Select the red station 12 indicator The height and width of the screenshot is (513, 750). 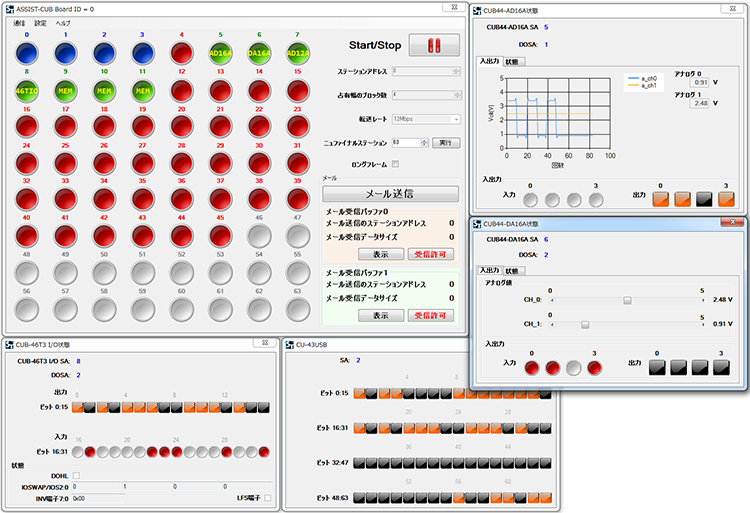pyautogui.click(x=182, y=90)
